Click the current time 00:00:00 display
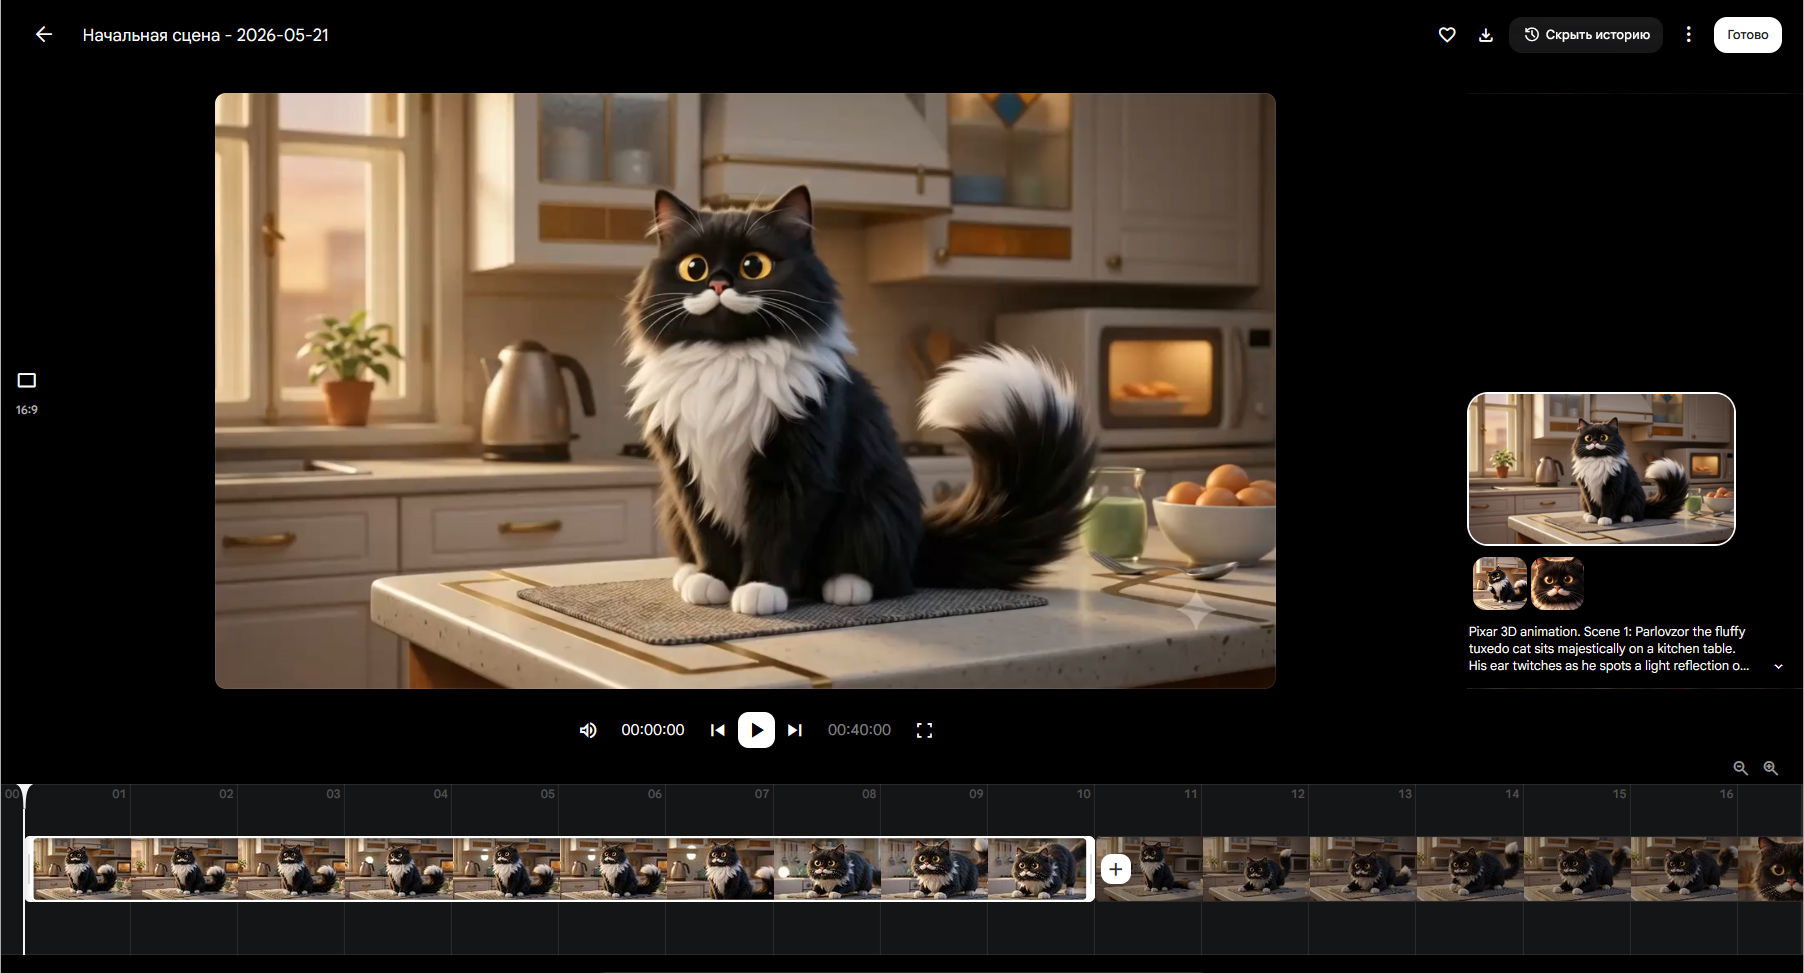Image resolution: width=1804 pixels, height=973 pixels. pos(653,730)
